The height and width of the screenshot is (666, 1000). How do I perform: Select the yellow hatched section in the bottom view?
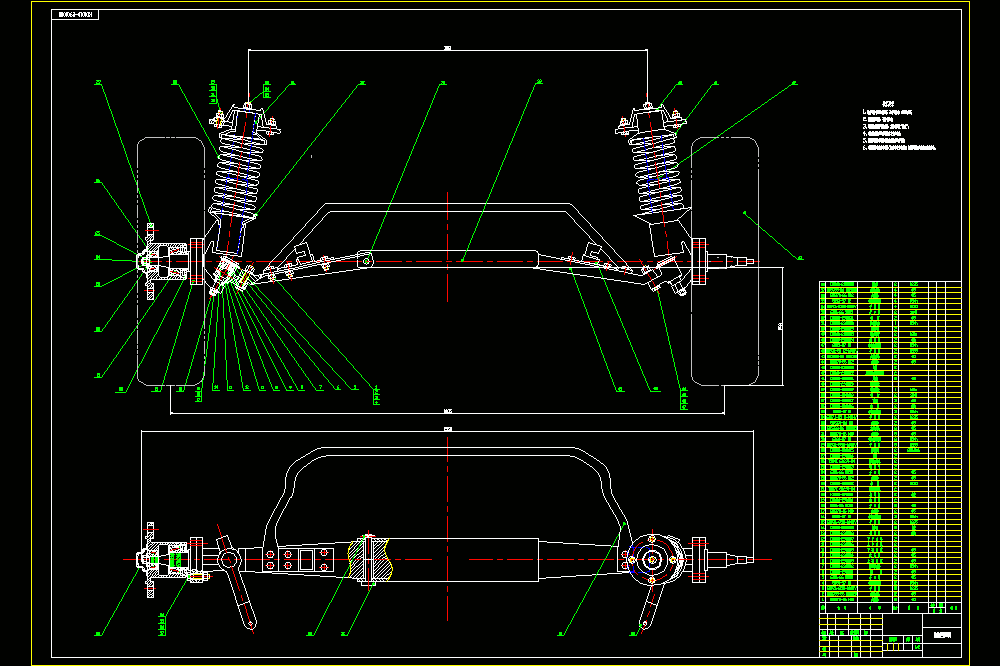tap(369, 559)
